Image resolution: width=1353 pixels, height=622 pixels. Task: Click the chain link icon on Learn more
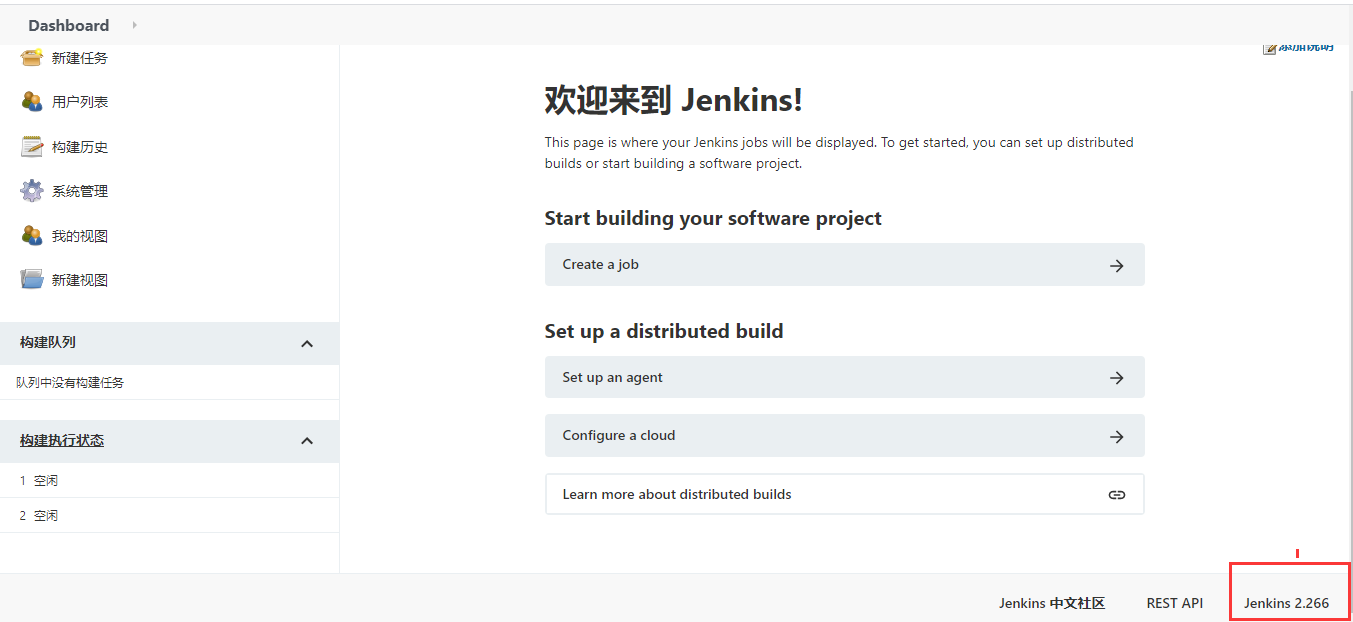(x=1117, y=495)
